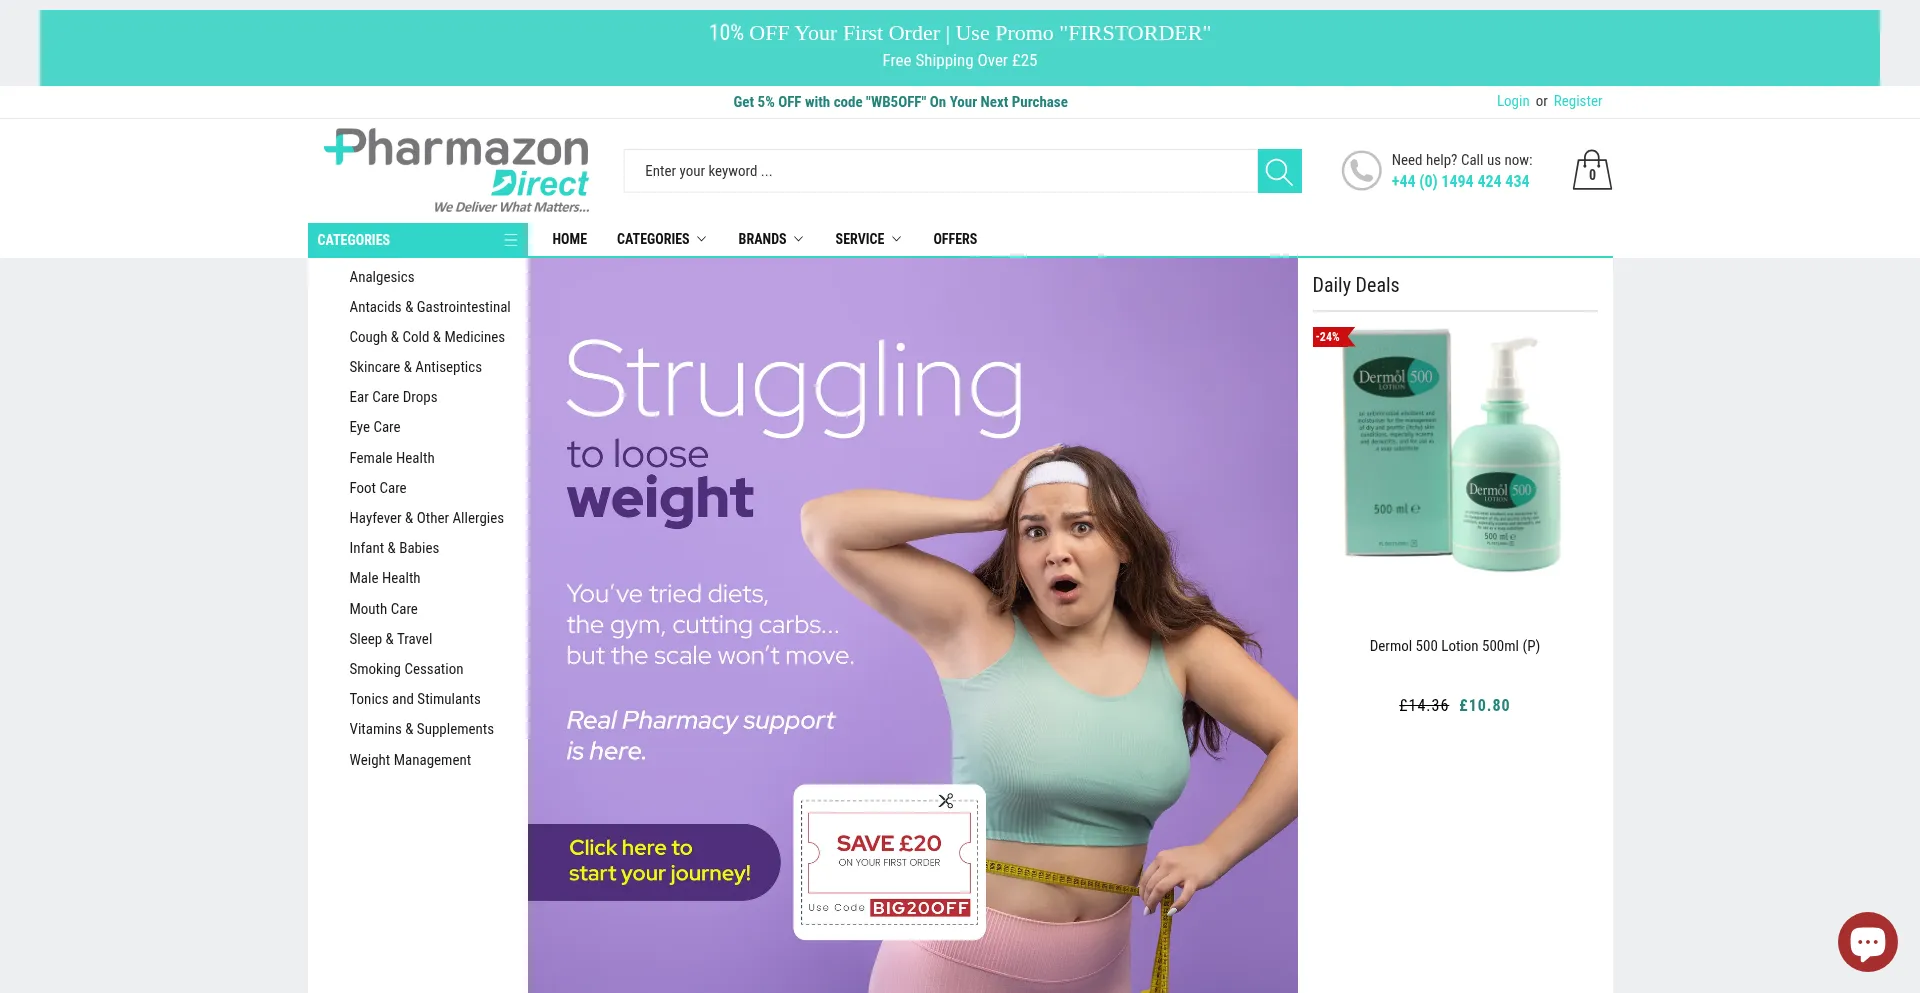1920x993 pixels.
Task: Expand the Brands dropdown menu
Action: click(x=770, y=239)
